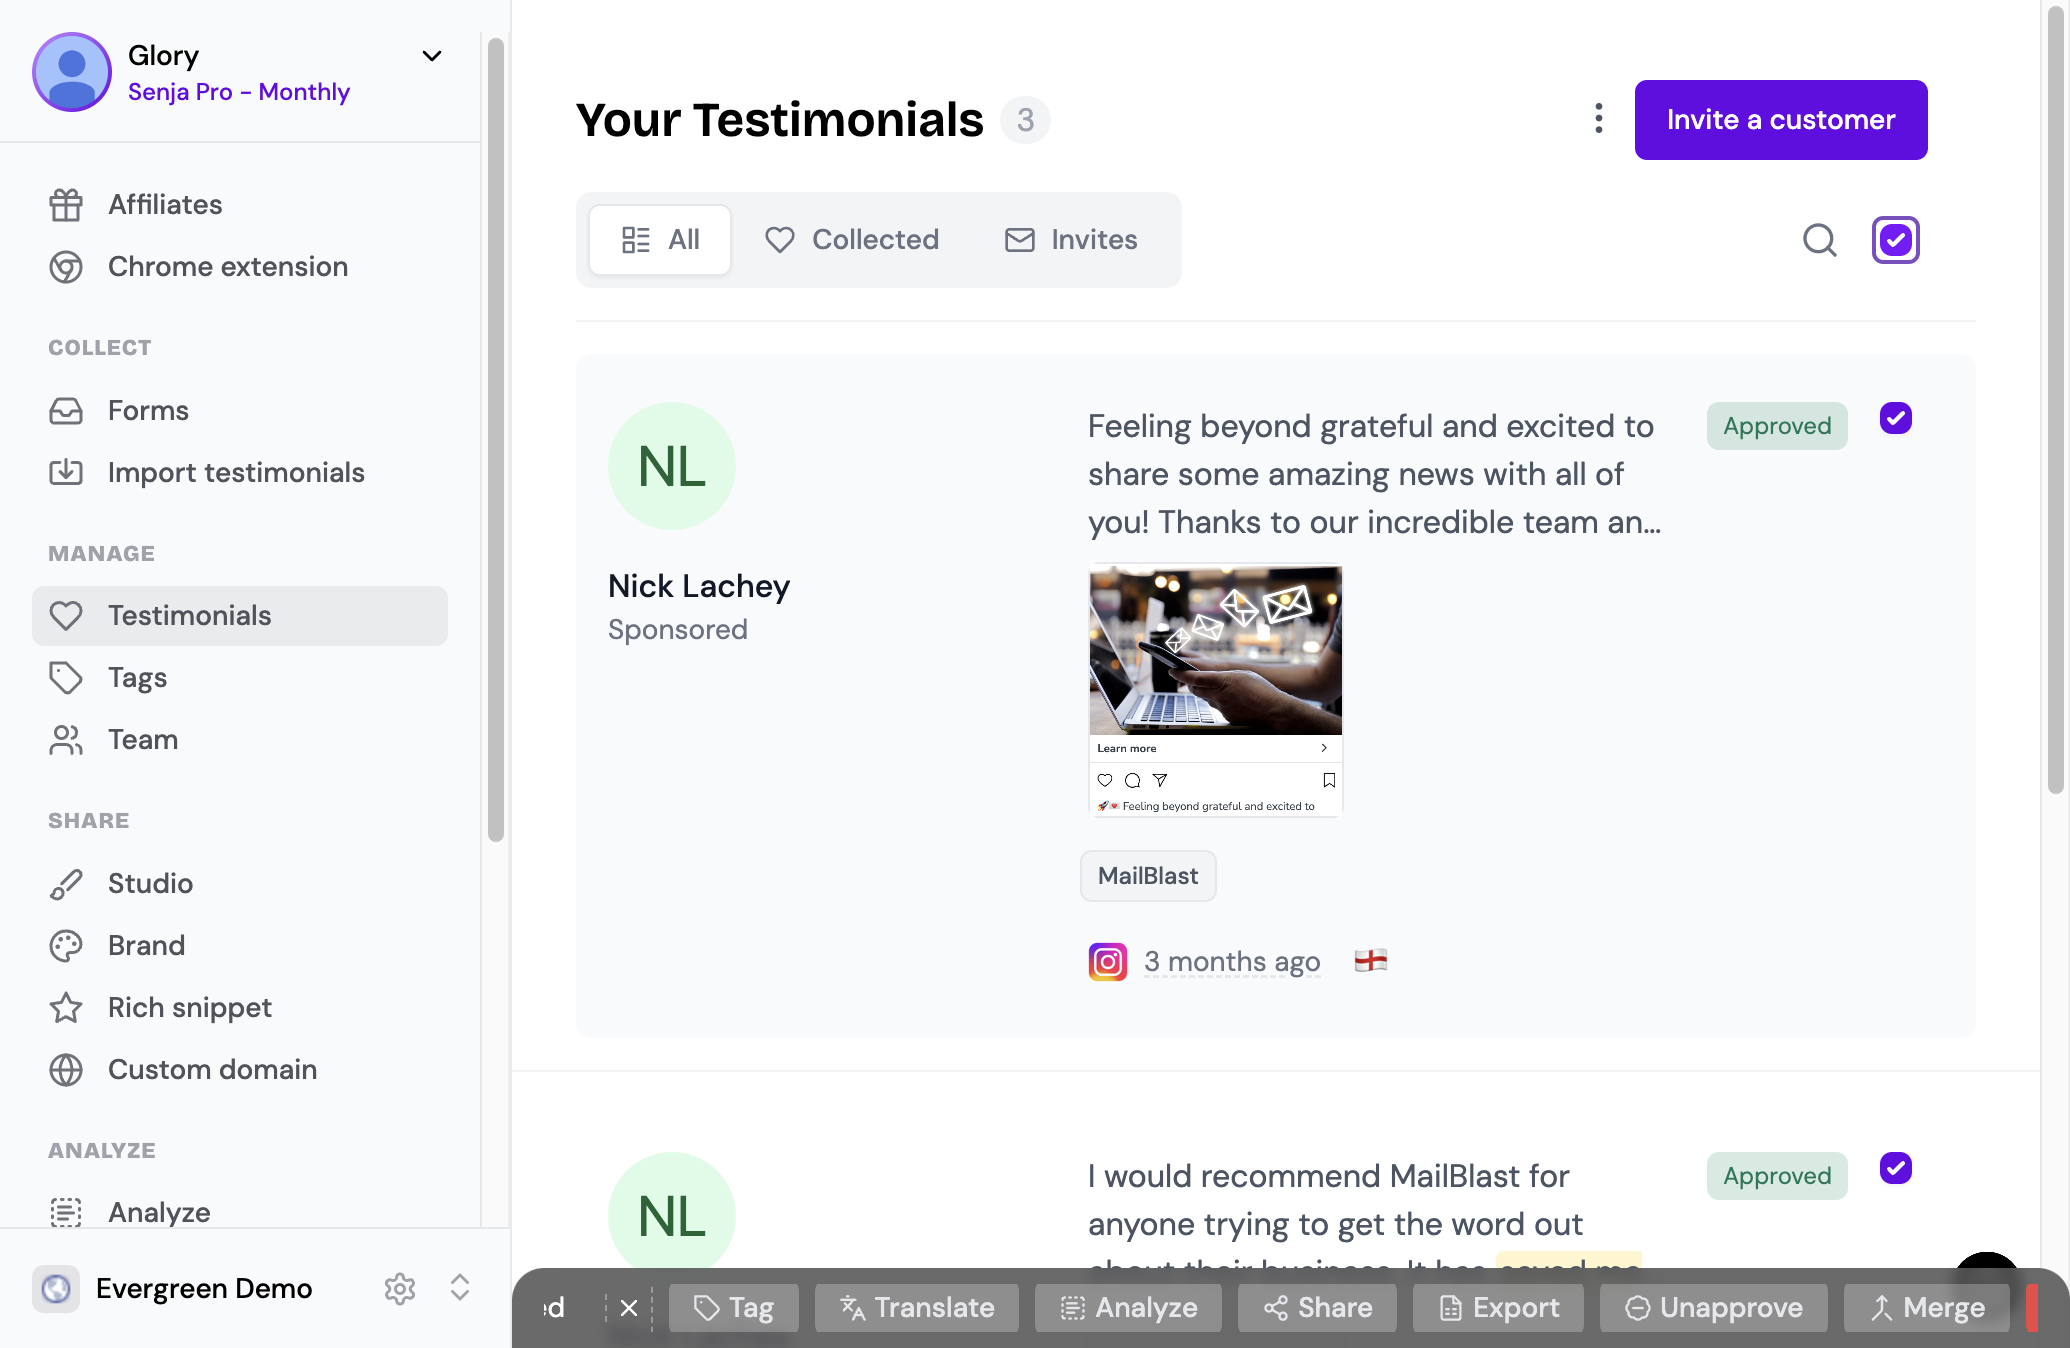This screenshot has height=1348, width=2070.
Task: Click the 'Sponsored' subtitle text
Action: coord(678,630)
